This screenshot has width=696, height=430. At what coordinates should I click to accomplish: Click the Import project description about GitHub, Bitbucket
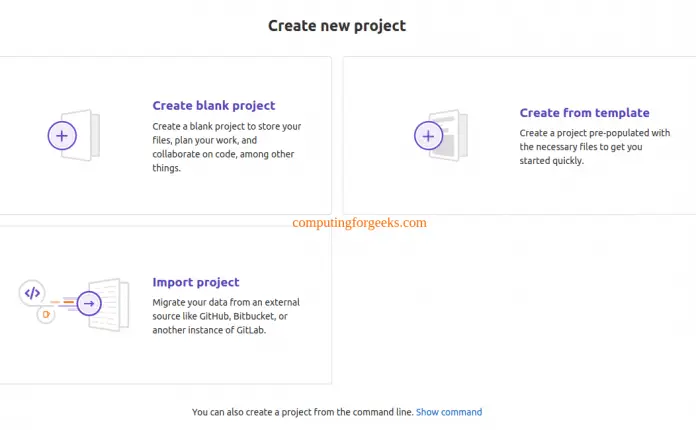pyautogui.click(x=225, y=316)
